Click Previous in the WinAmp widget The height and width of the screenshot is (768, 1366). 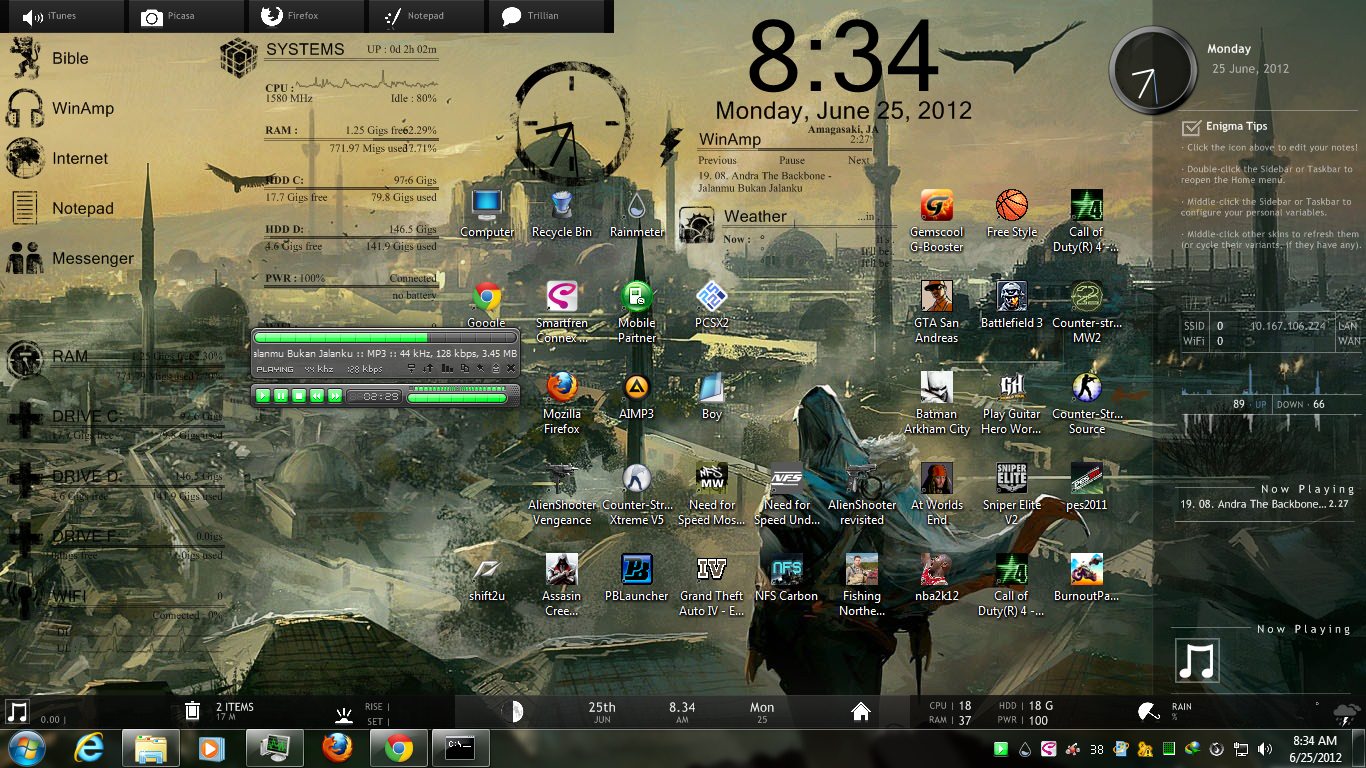click(x=717, y=160)
